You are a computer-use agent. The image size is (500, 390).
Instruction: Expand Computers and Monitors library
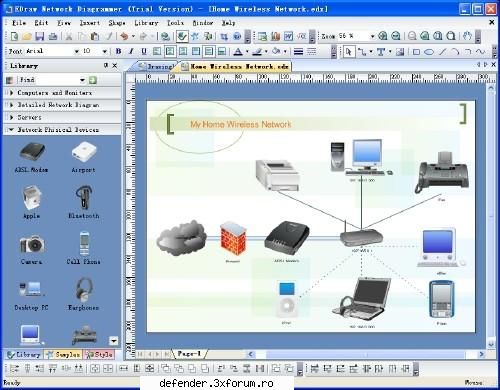pyautogui.click(x=62, y=93)
